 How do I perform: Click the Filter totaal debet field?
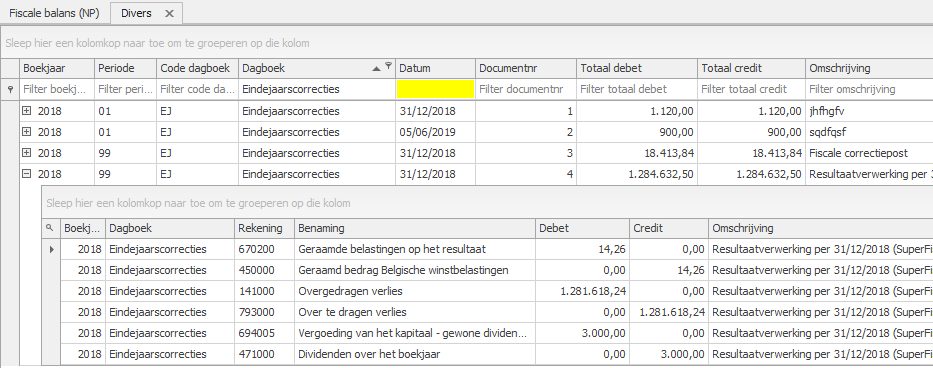pos(637,89)
